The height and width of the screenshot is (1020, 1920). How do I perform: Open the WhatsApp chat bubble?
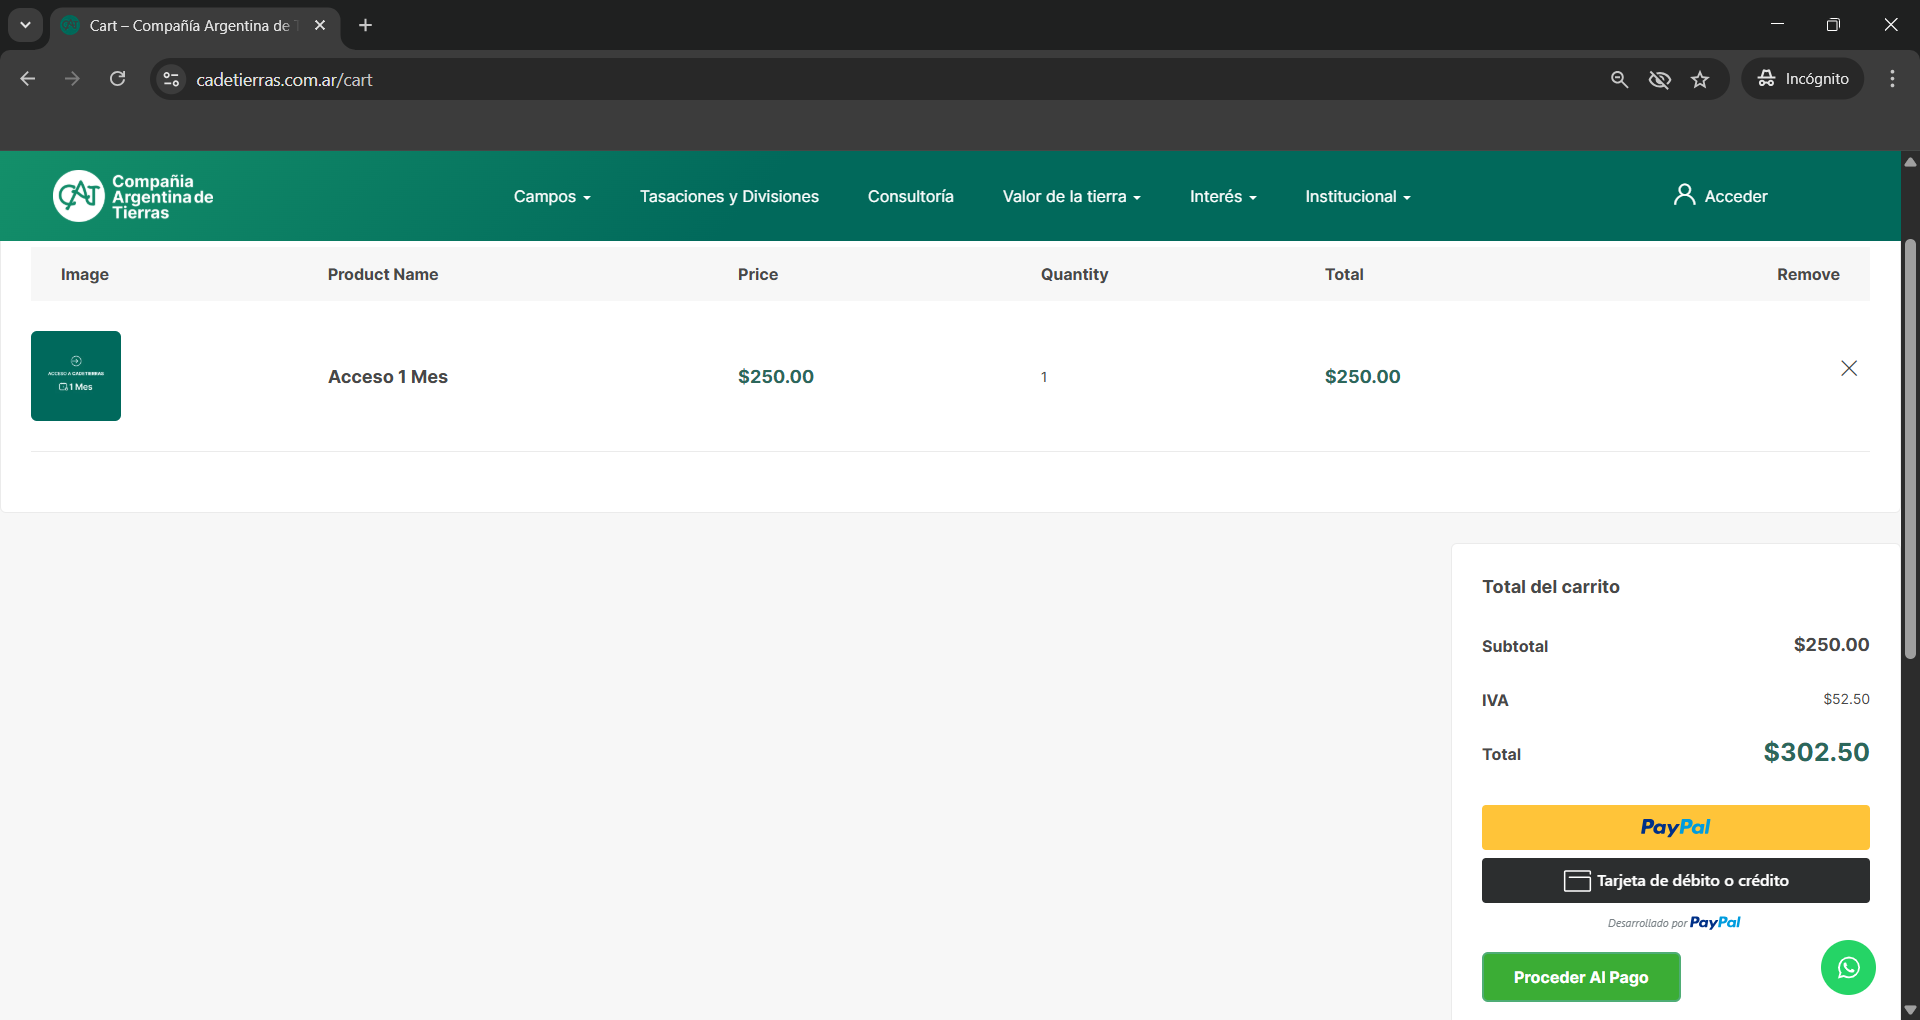coord(1847,967)
